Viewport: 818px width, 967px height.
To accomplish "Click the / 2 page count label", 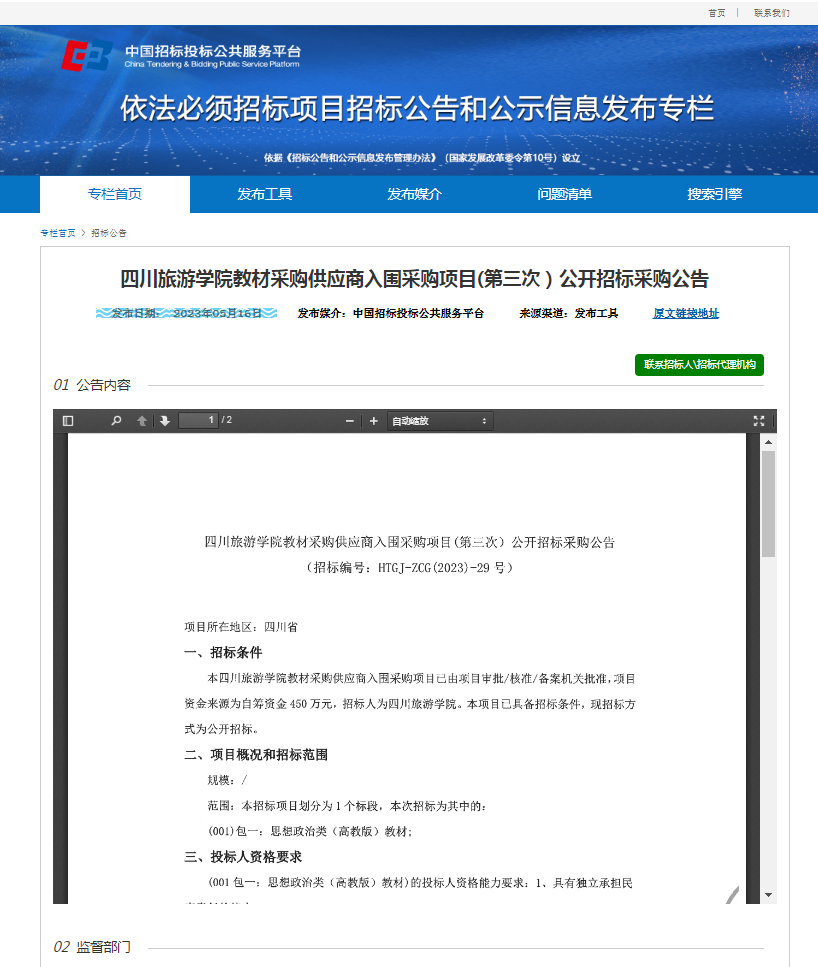I will pyautogui.click(x=227, y=420).
